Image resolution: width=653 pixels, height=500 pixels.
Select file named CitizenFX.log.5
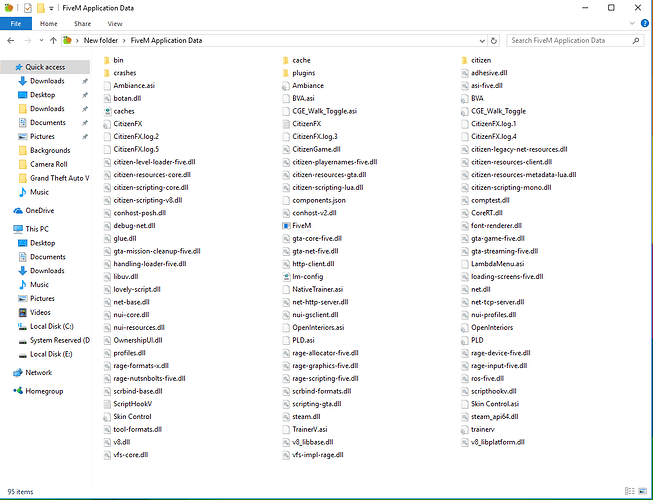pos(136,149)
